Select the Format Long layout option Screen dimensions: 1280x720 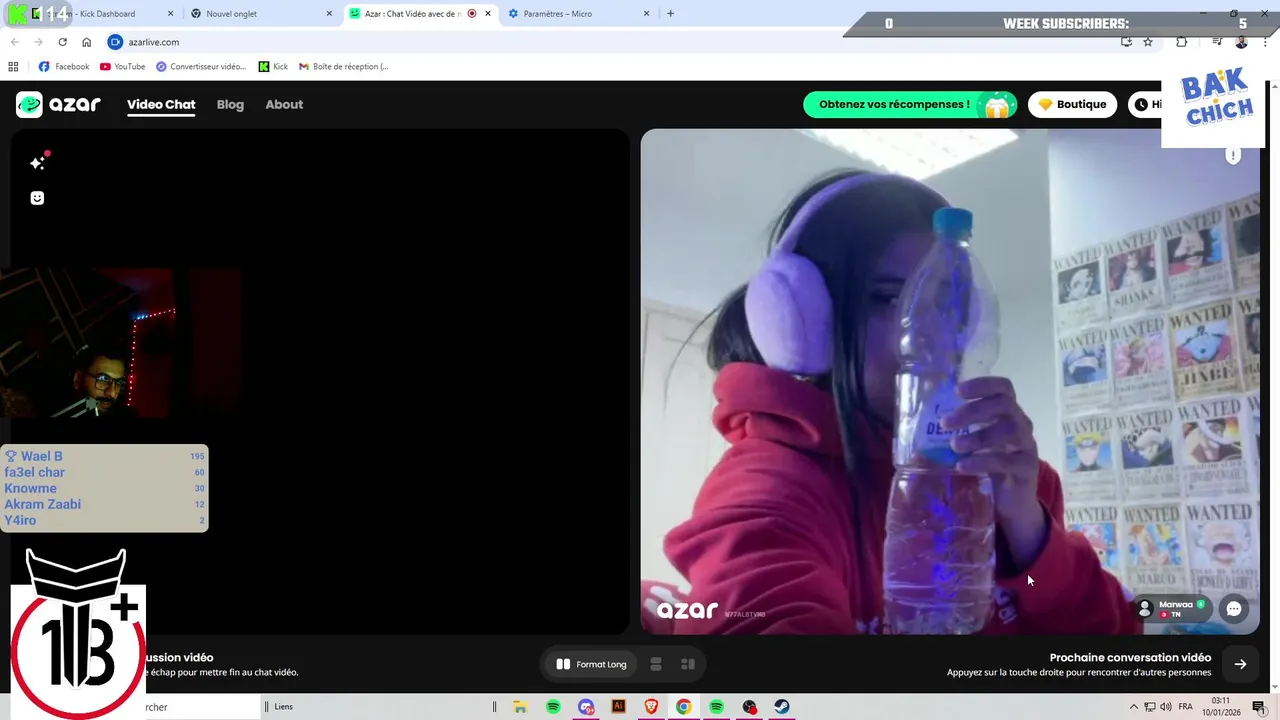tap(592, 664)
